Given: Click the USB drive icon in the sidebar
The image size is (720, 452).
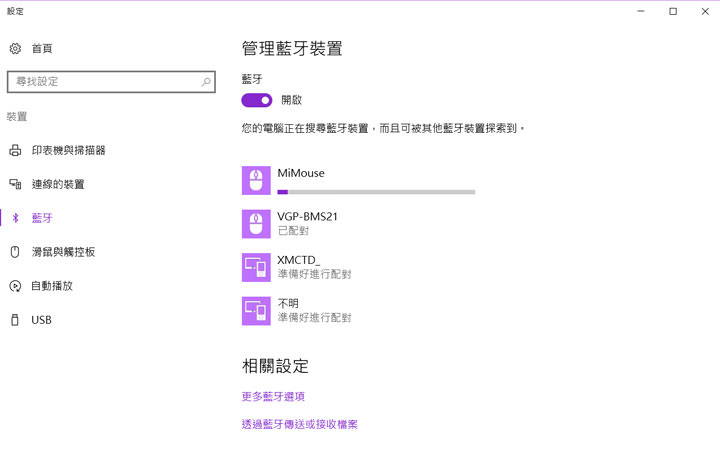Looking at the screenshot, I should (x=15, y=320).
